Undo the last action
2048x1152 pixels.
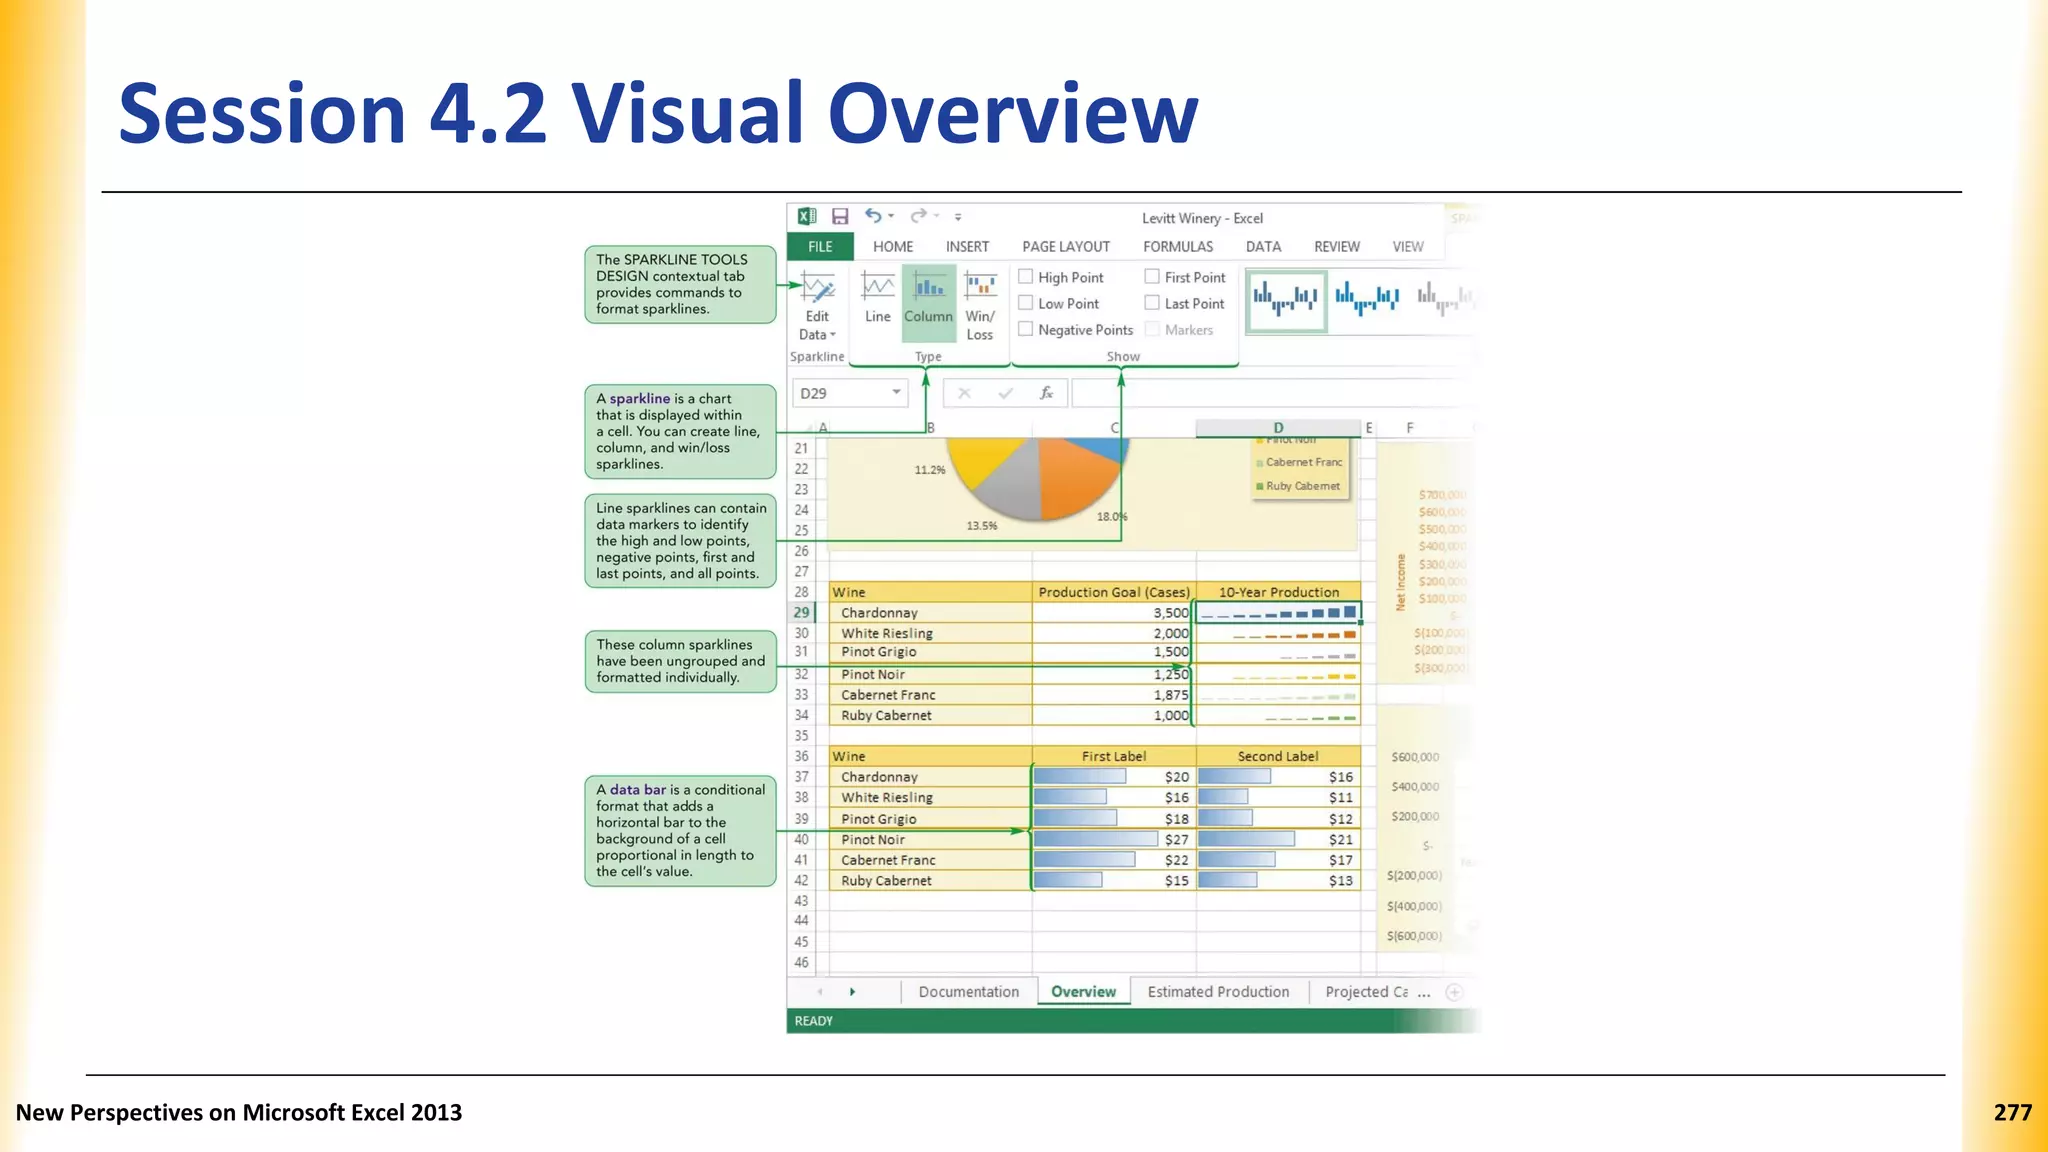click(x=873, y=216)
